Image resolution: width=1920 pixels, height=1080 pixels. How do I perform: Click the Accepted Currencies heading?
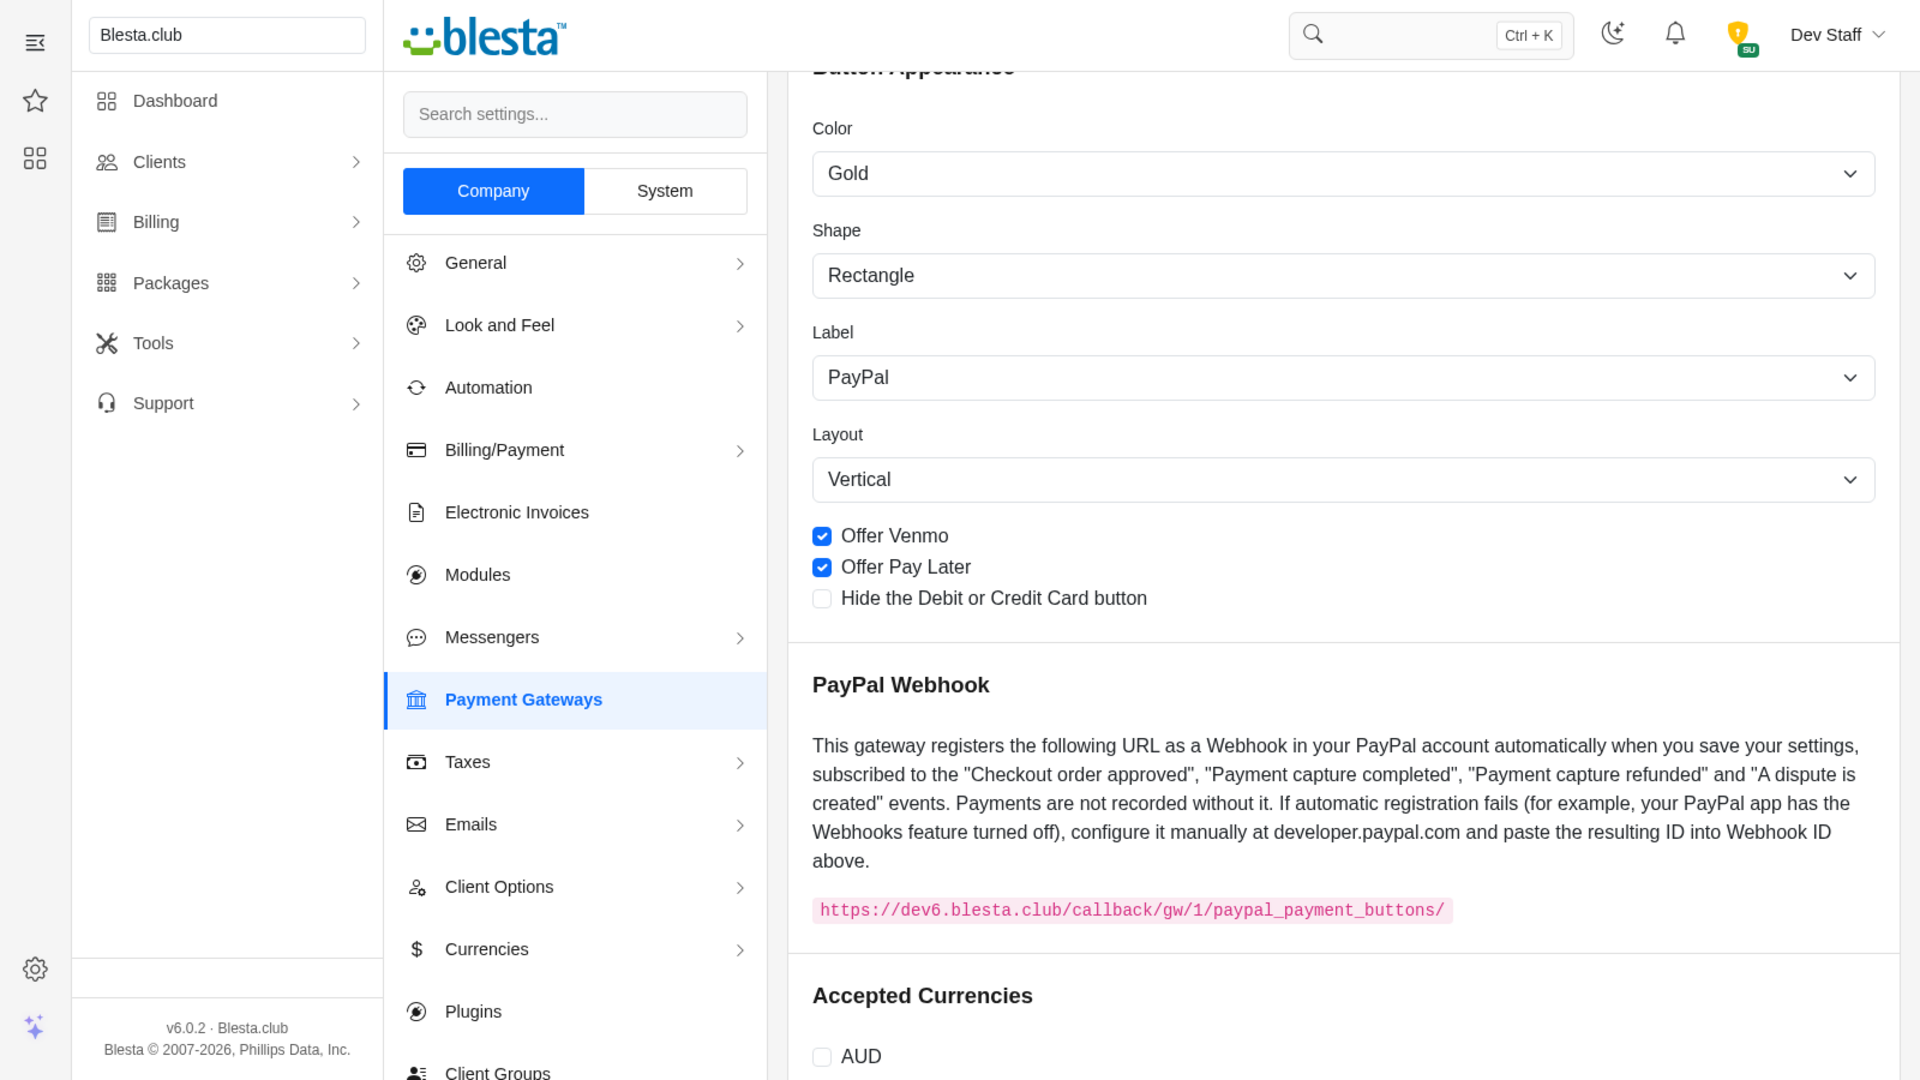point(922,996)
